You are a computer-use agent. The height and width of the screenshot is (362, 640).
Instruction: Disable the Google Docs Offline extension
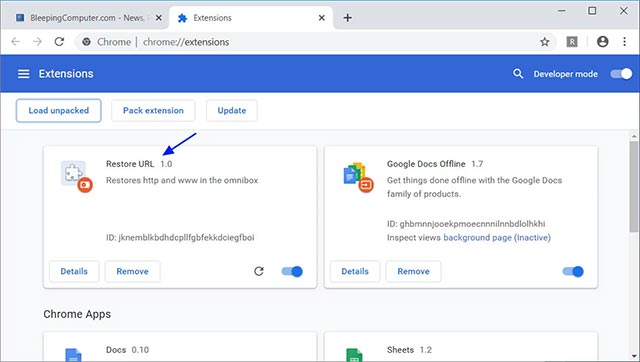click(x=573, y=271)
